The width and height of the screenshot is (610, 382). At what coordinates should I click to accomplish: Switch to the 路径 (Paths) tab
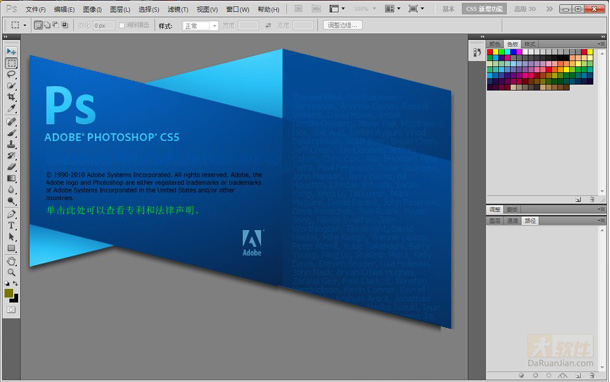[x=530, y=221]
